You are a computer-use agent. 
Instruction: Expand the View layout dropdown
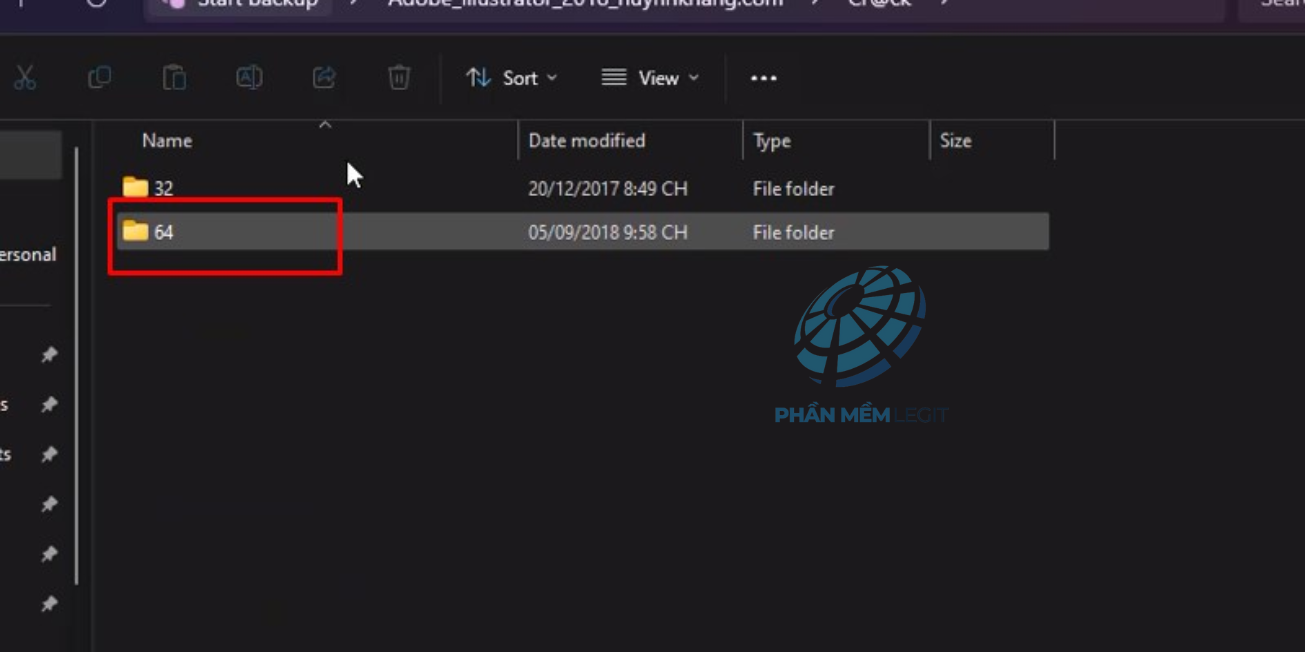tap(650, 78)
